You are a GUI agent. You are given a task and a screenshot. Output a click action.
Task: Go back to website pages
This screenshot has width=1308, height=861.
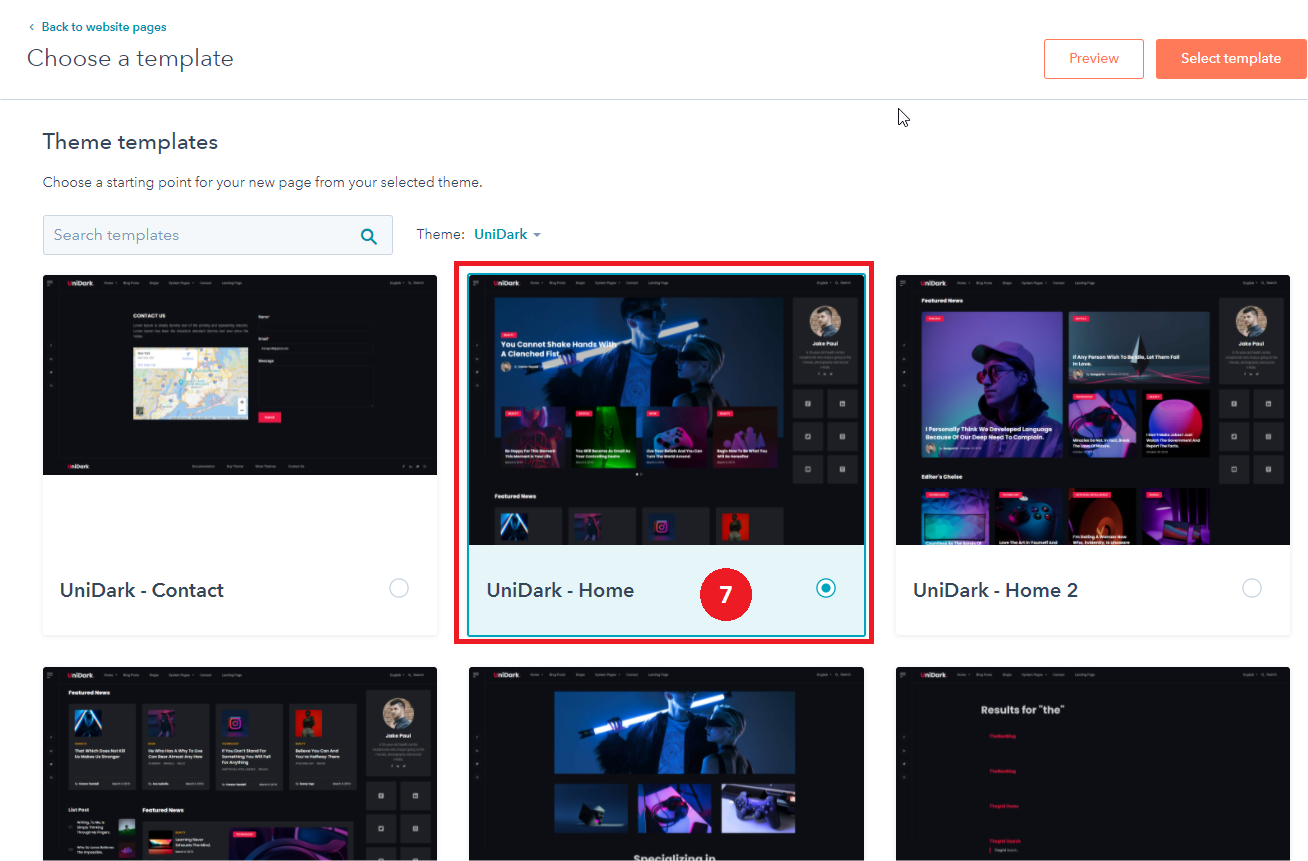103,27
